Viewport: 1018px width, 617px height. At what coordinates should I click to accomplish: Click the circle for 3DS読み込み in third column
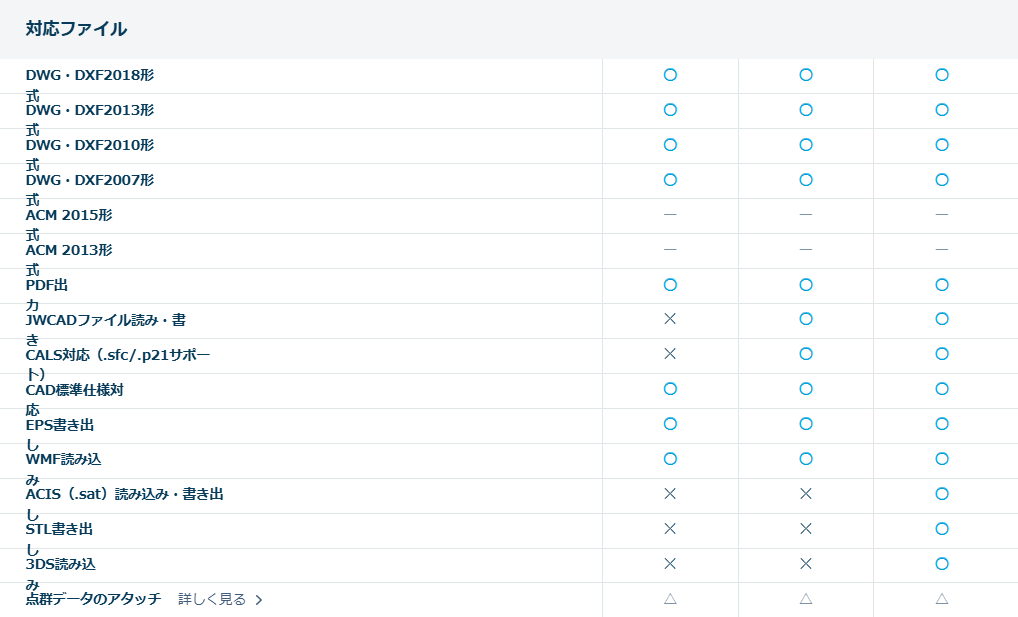pyautogui.click(x=941, y=564)
